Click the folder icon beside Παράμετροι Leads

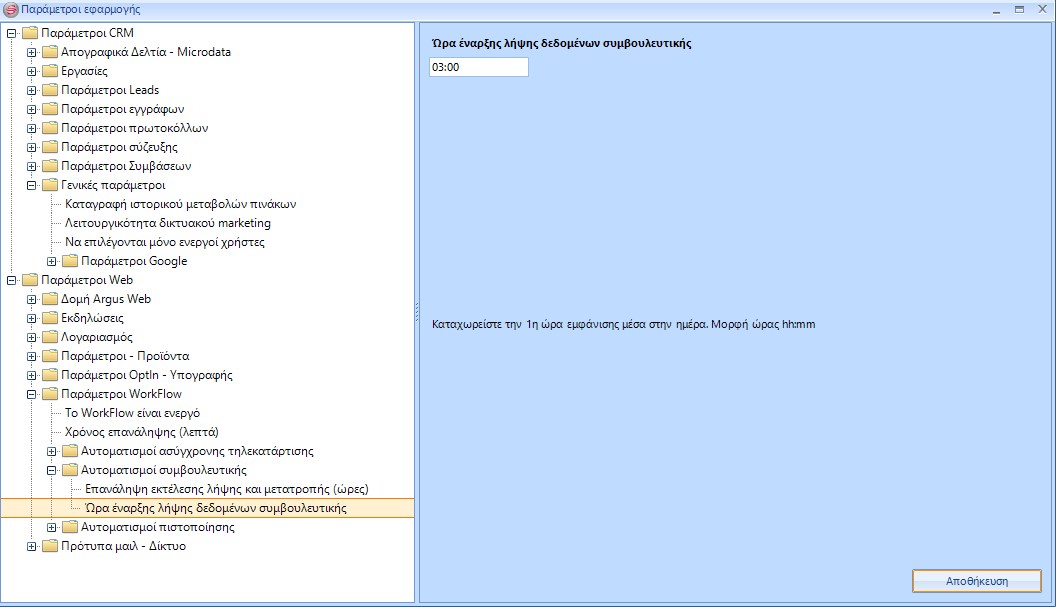(x=49, y=90)
